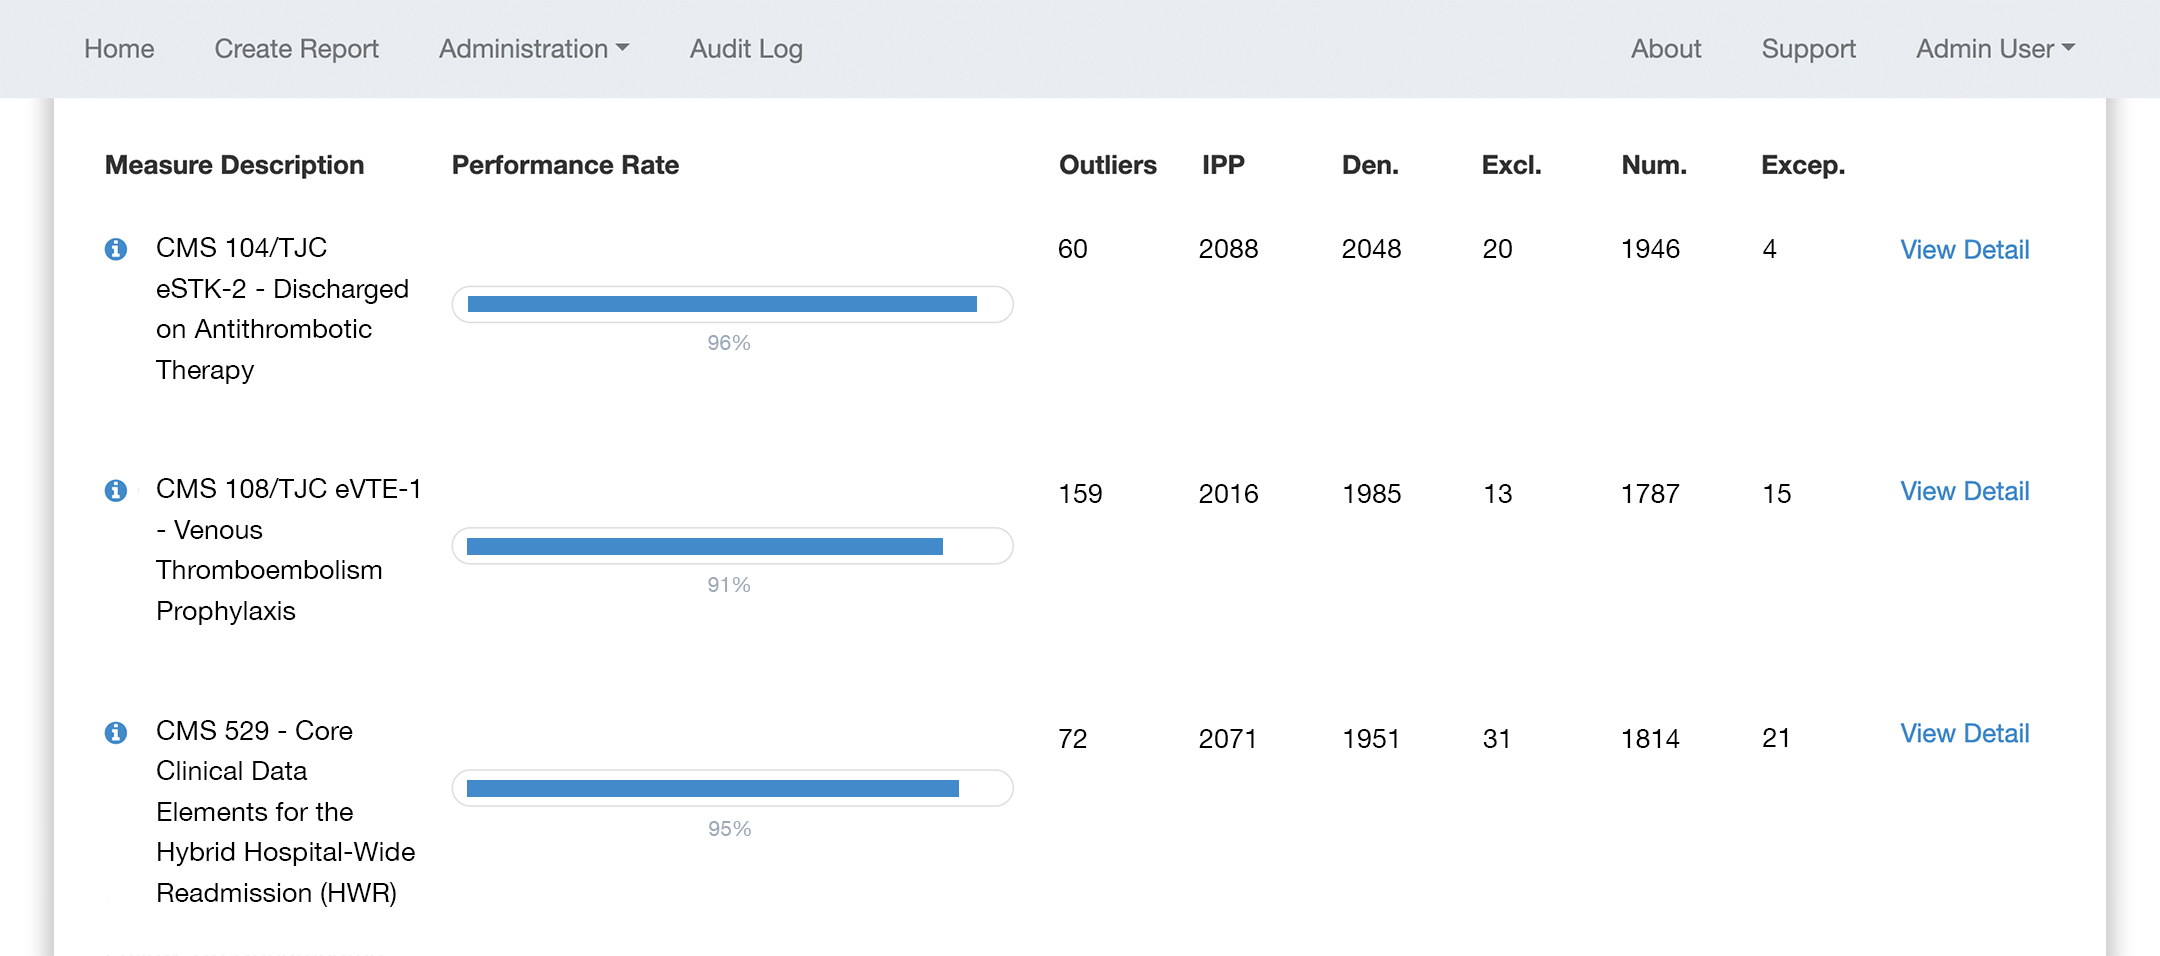View Detail for CMS 104 eSTK-2 measure
The width and height of the screenshot is (2160, 956).
pos(1965,250)
